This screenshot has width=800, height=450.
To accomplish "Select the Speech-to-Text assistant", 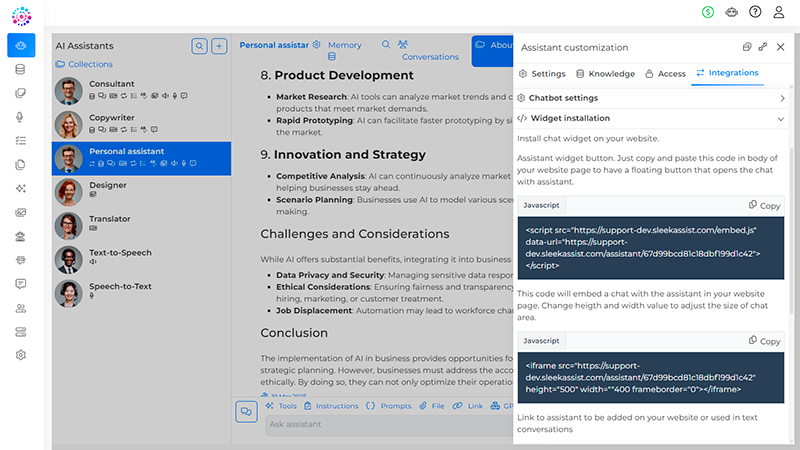I will point(141,293).
